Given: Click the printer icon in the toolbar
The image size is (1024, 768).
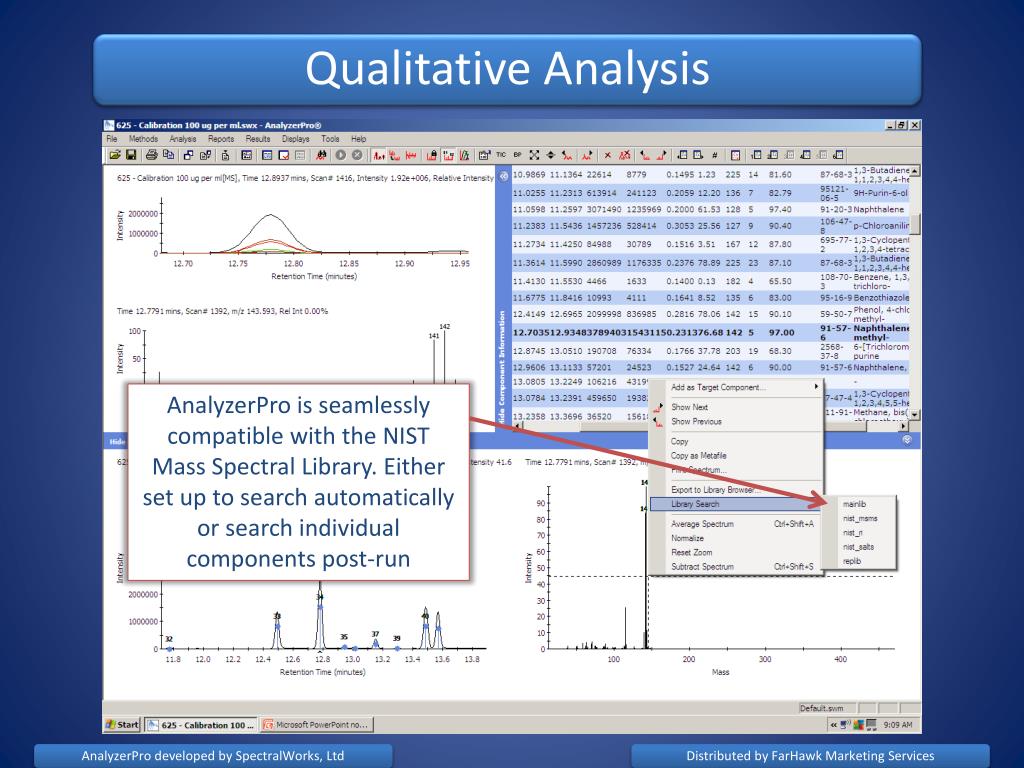Looking at the screenshot, I should click(152, 155).
